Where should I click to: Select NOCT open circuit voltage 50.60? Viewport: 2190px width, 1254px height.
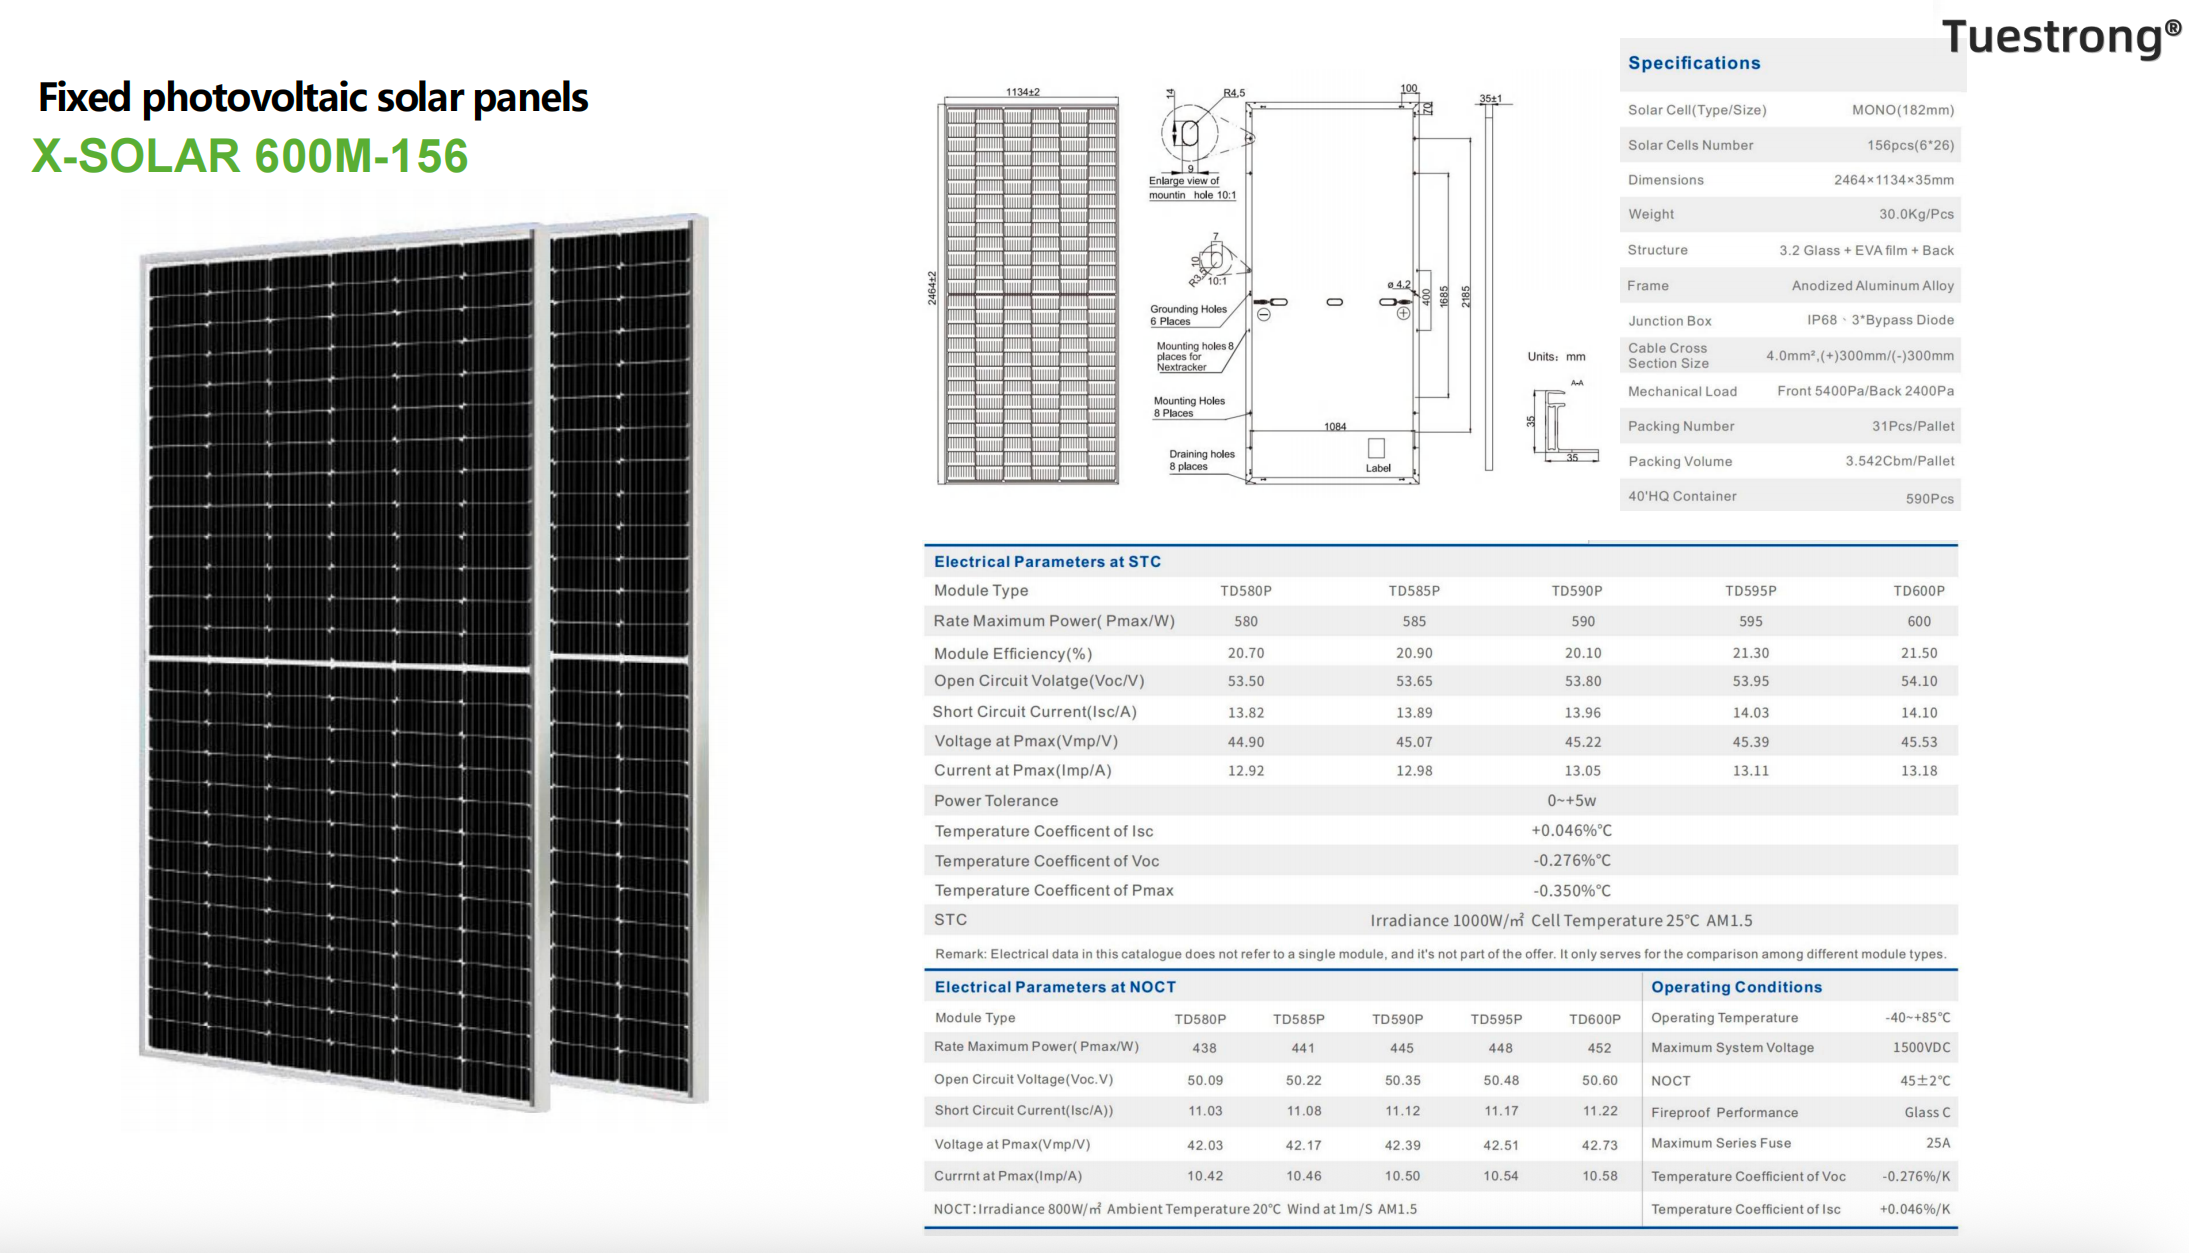[1600, 1081]
